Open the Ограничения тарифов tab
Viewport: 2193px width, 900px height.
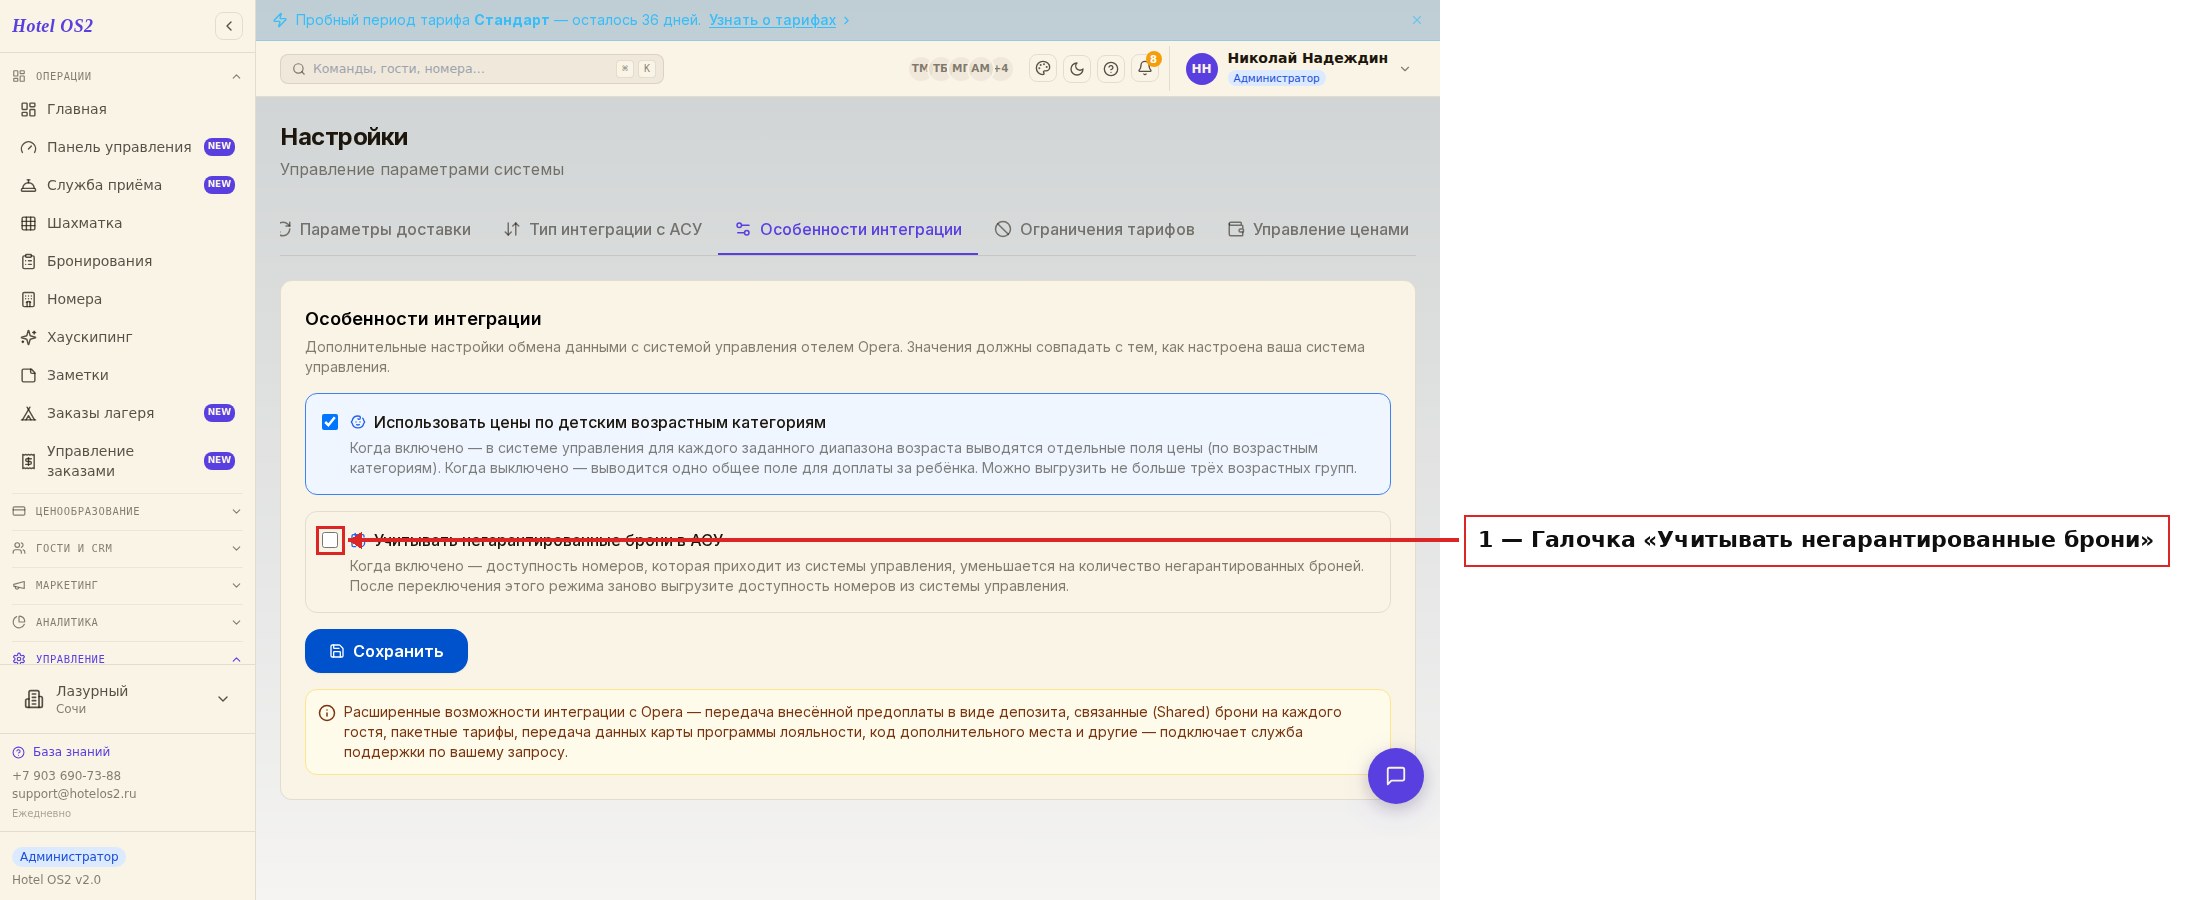click(1095, 229)
